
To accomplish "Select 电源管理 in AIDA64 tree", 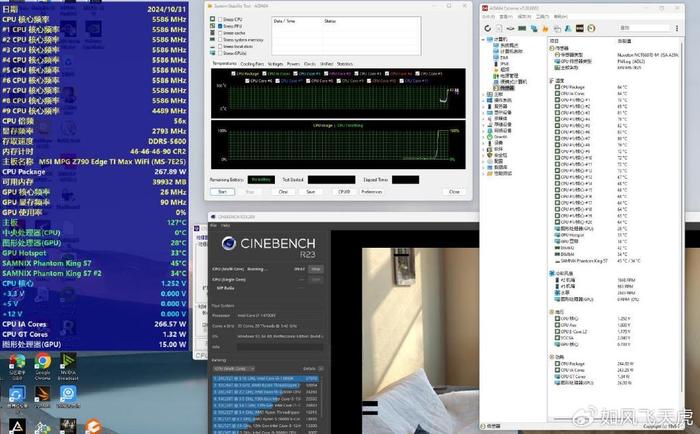I will point(509,76).
